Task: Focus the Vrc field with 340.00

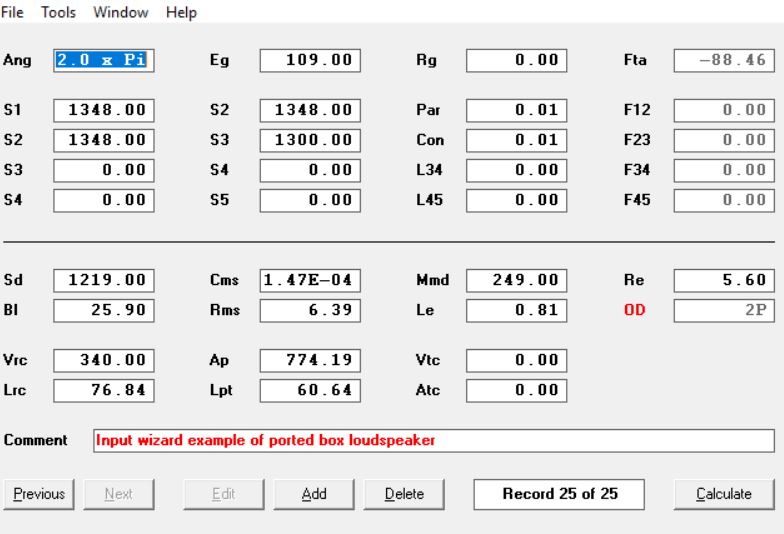Action: tap(104, 360)
